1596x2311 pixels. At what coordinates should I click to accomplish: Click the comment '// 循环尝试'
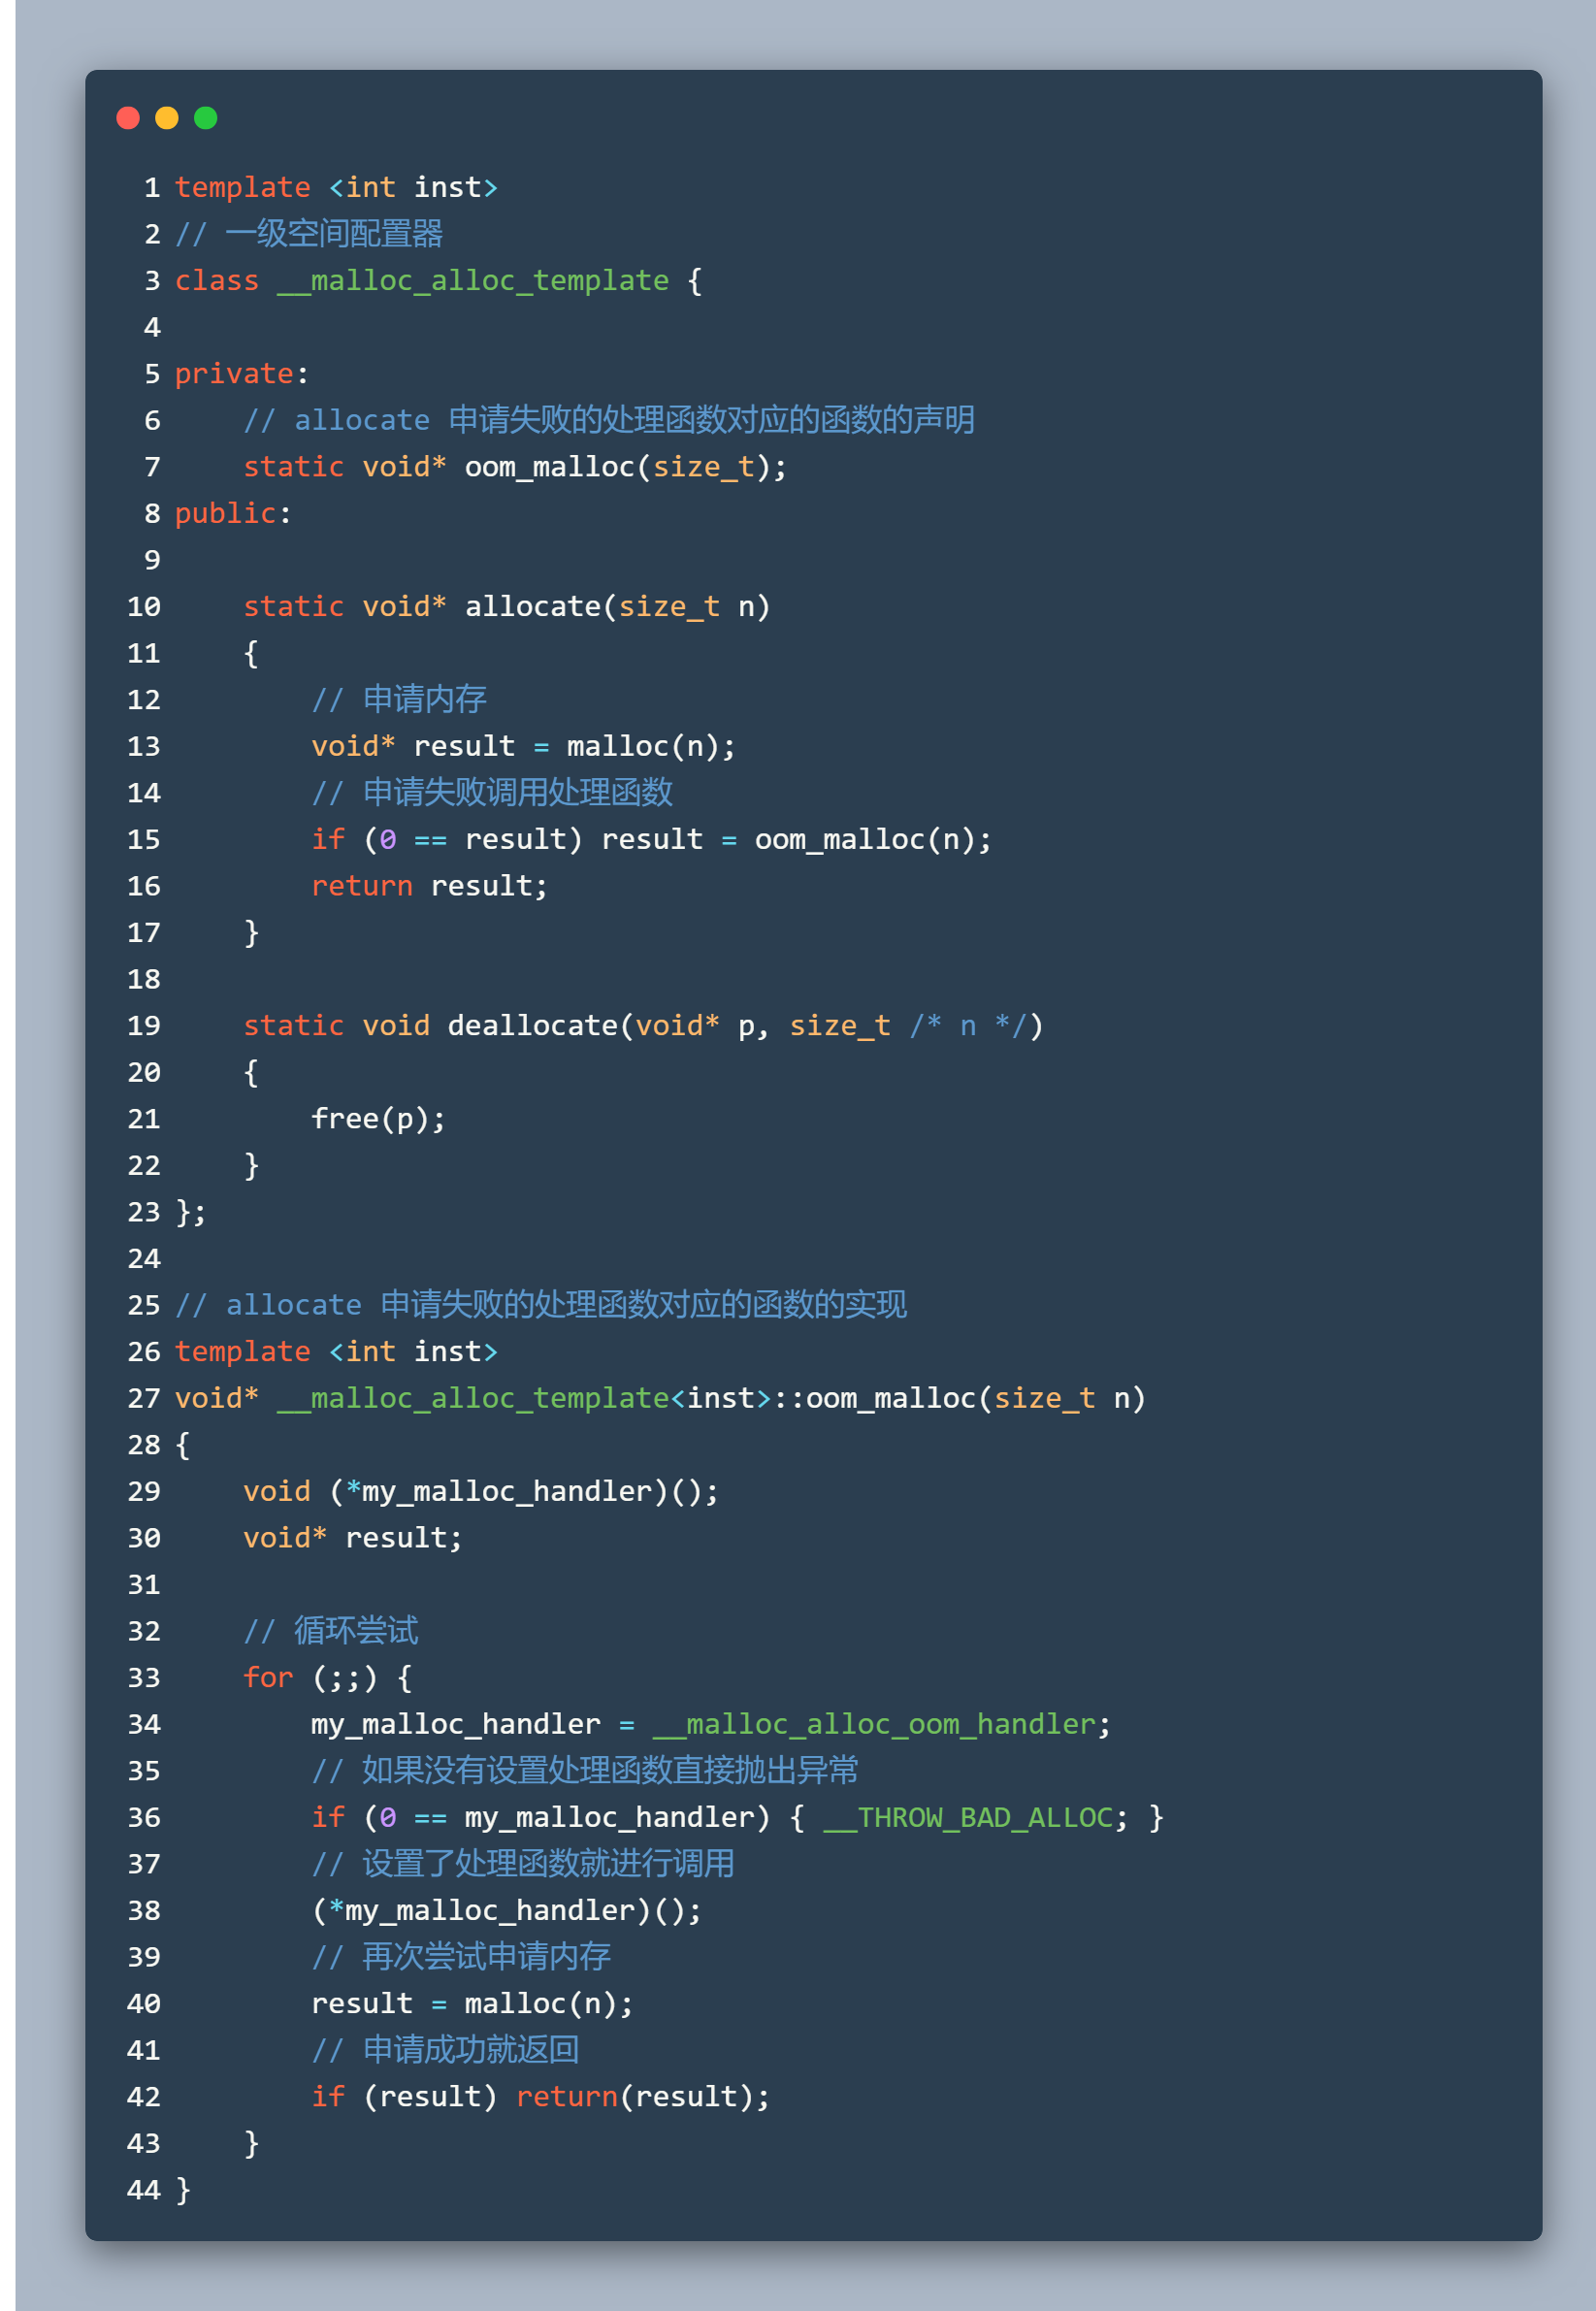pos(331,1631)
